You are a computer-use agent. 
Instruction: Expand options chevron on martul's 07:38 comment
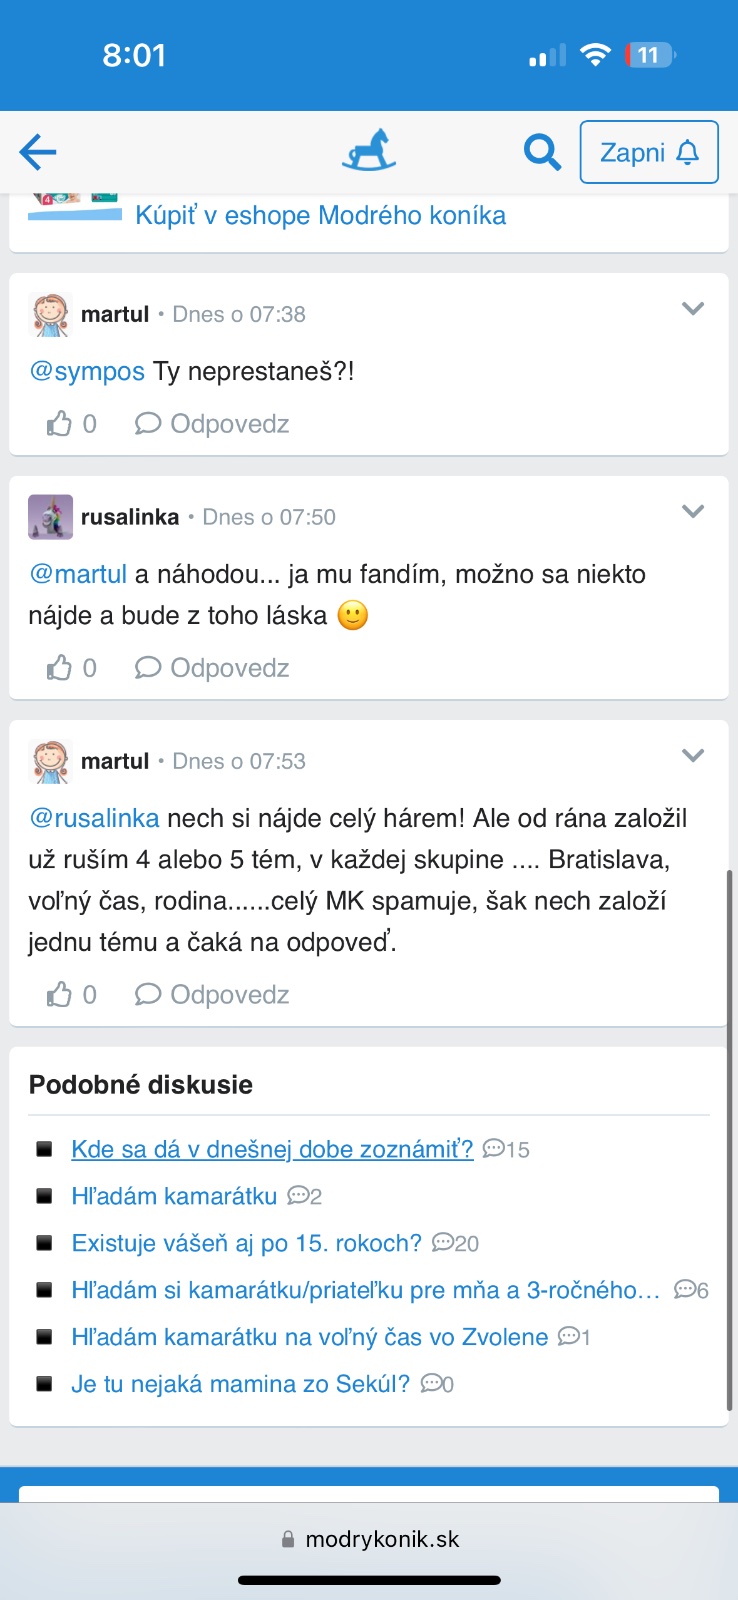click(693, 309)
